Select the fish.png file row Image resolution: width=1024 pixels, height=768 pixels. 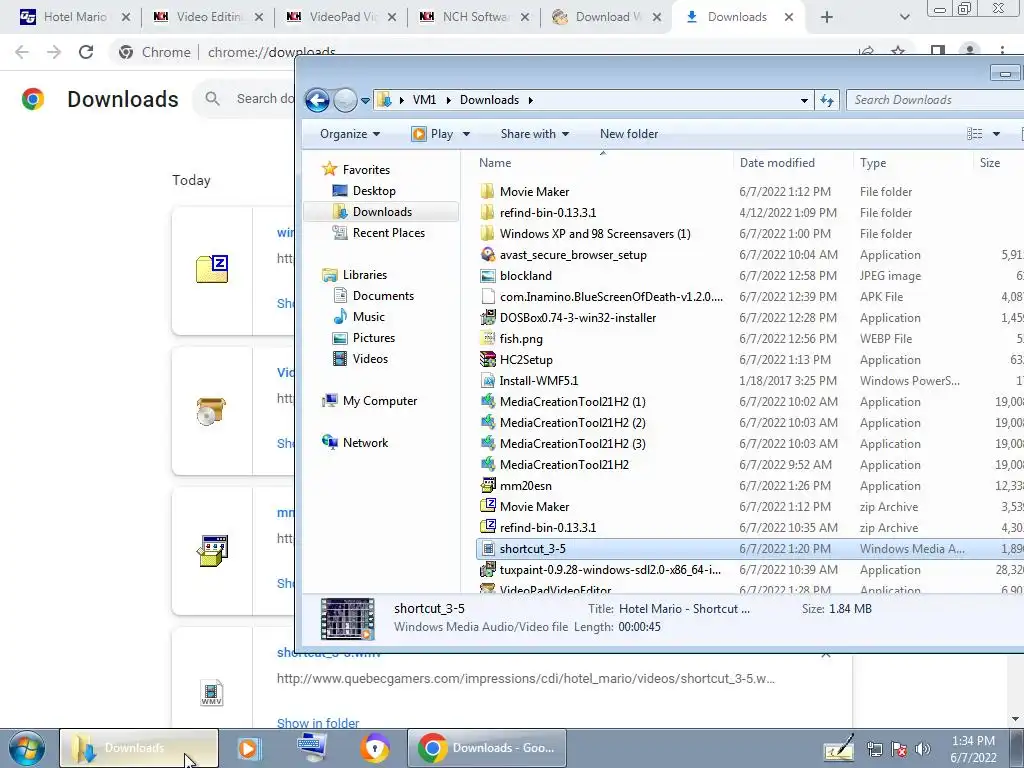750,338
